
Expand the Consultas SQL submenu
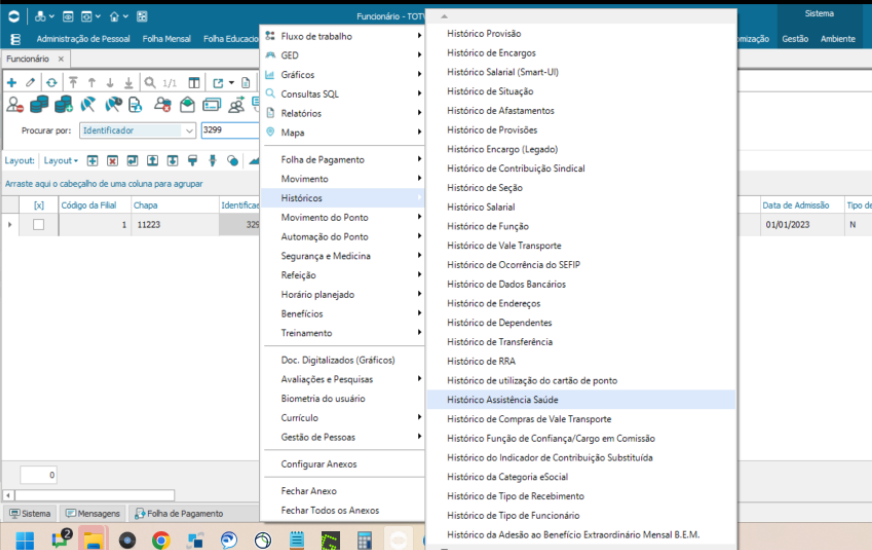(x=343, y=94)
